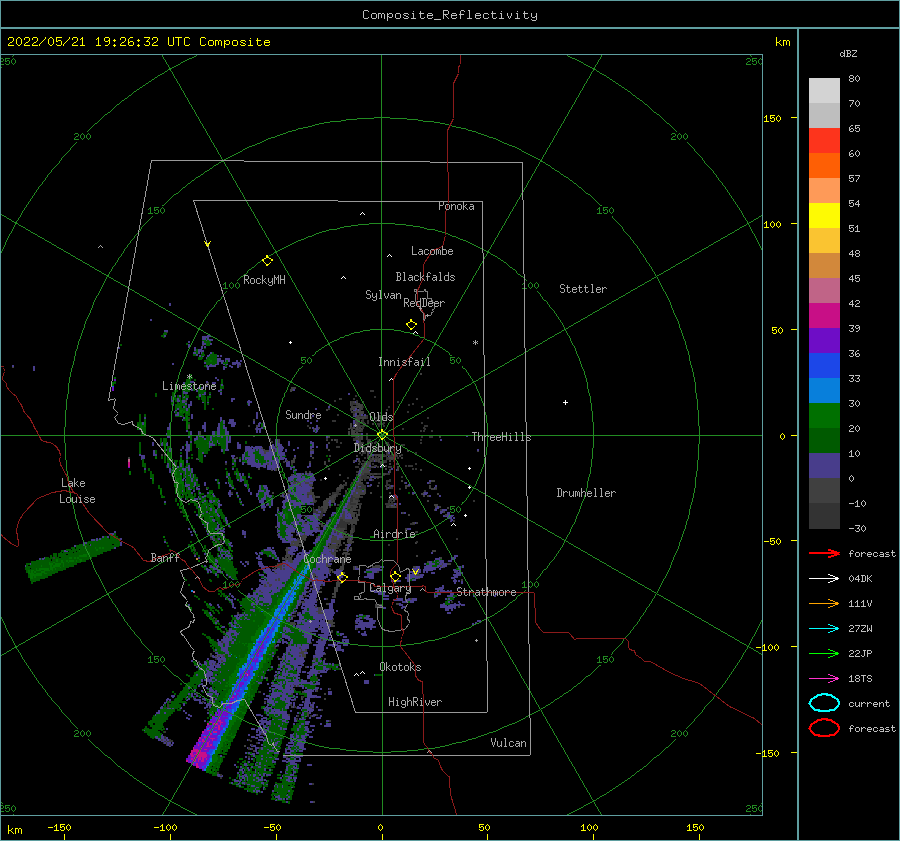The width and height of the screenshot is (900, 841).
Task: Click the Blackfalds label
Action: [425, 277]
